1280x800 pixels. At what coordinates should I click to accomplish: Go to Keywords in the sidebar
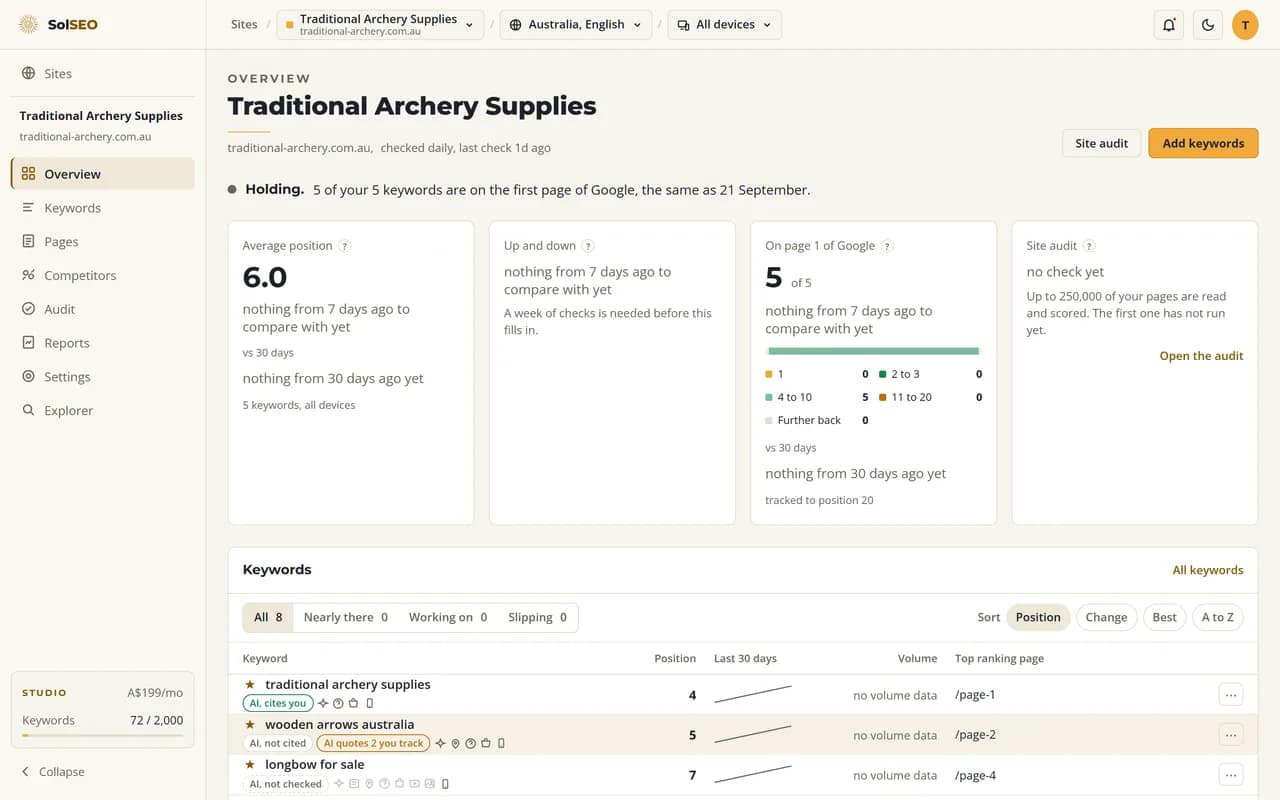click(102, 208)
